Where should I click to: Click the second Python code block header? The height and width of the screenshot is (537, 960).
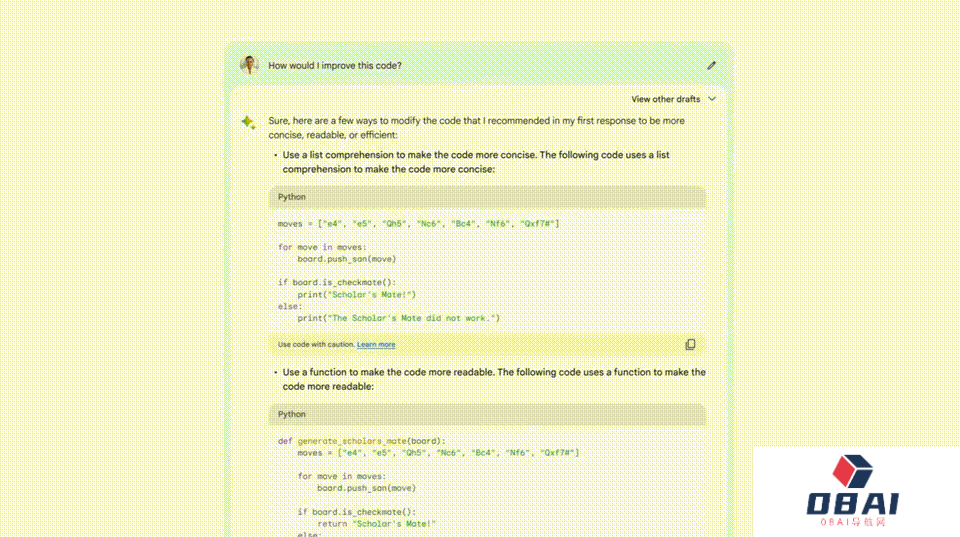click(x=487, y=415)
